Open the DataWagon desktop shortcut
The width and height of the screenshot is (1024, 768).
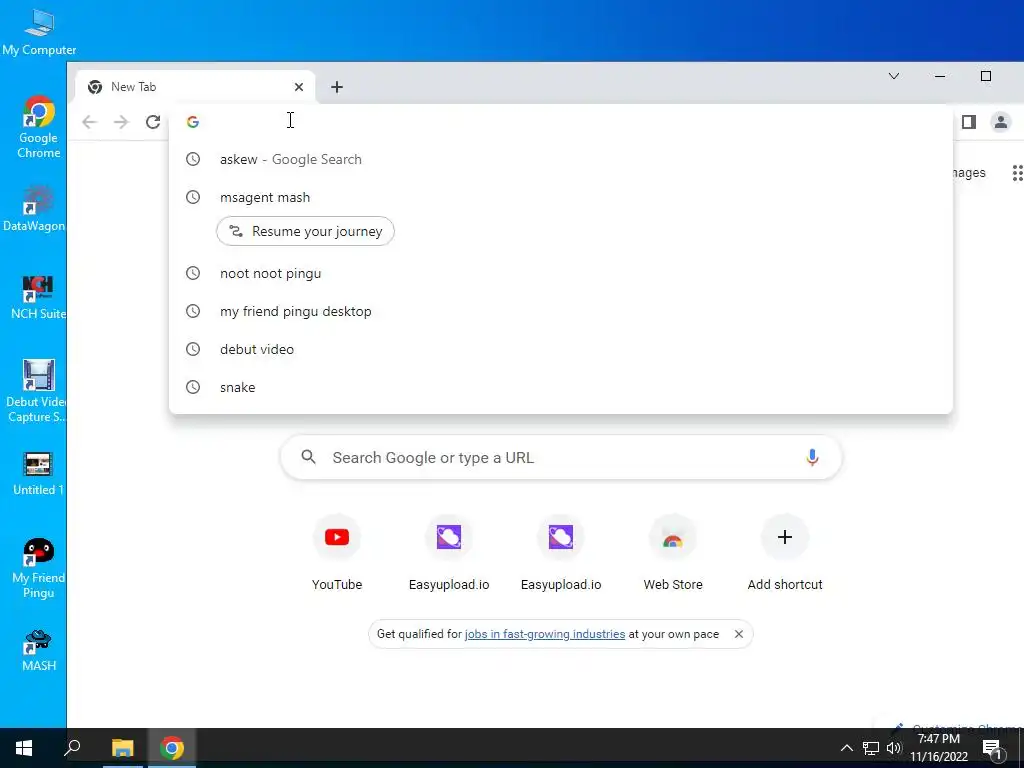(x=34, y=209)
